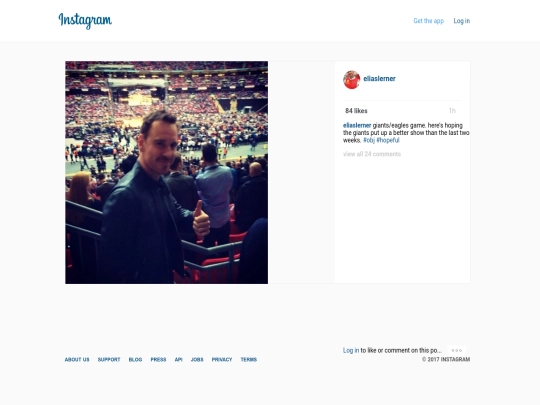Viewport: 540px width, 405px height.
Task: Open eliaslerner's profile avatar
Action: 352,80
